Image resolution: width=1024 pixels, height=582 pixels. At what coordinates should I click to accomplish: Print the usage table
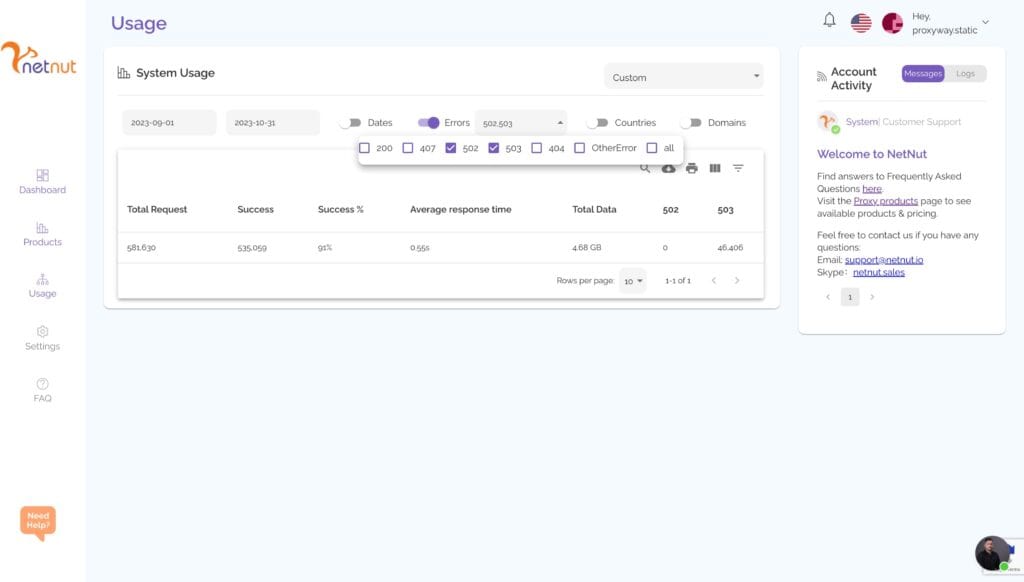tap(691, 168)
